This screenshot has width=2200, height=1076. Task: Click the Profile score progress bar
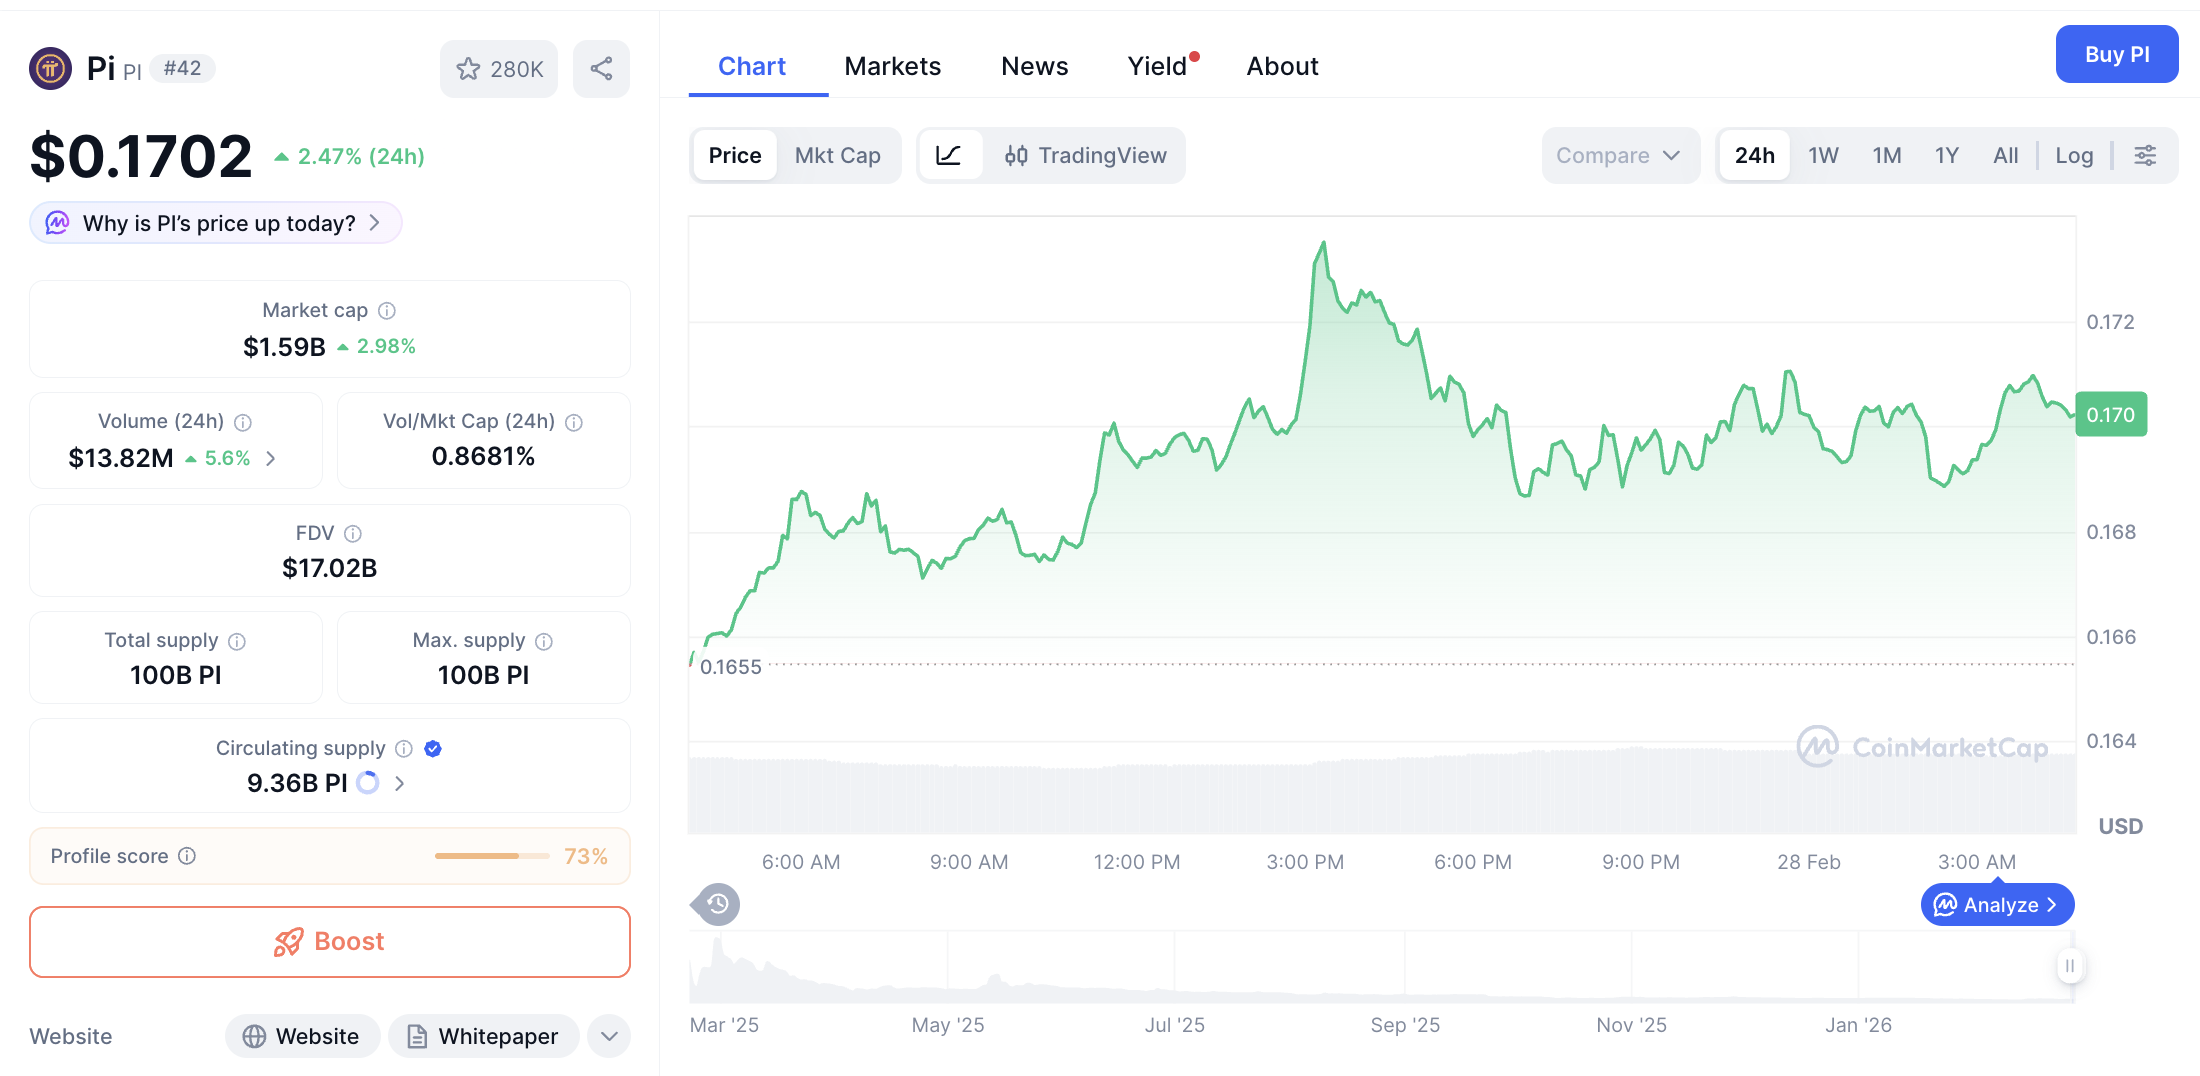[x=491, y=856]
